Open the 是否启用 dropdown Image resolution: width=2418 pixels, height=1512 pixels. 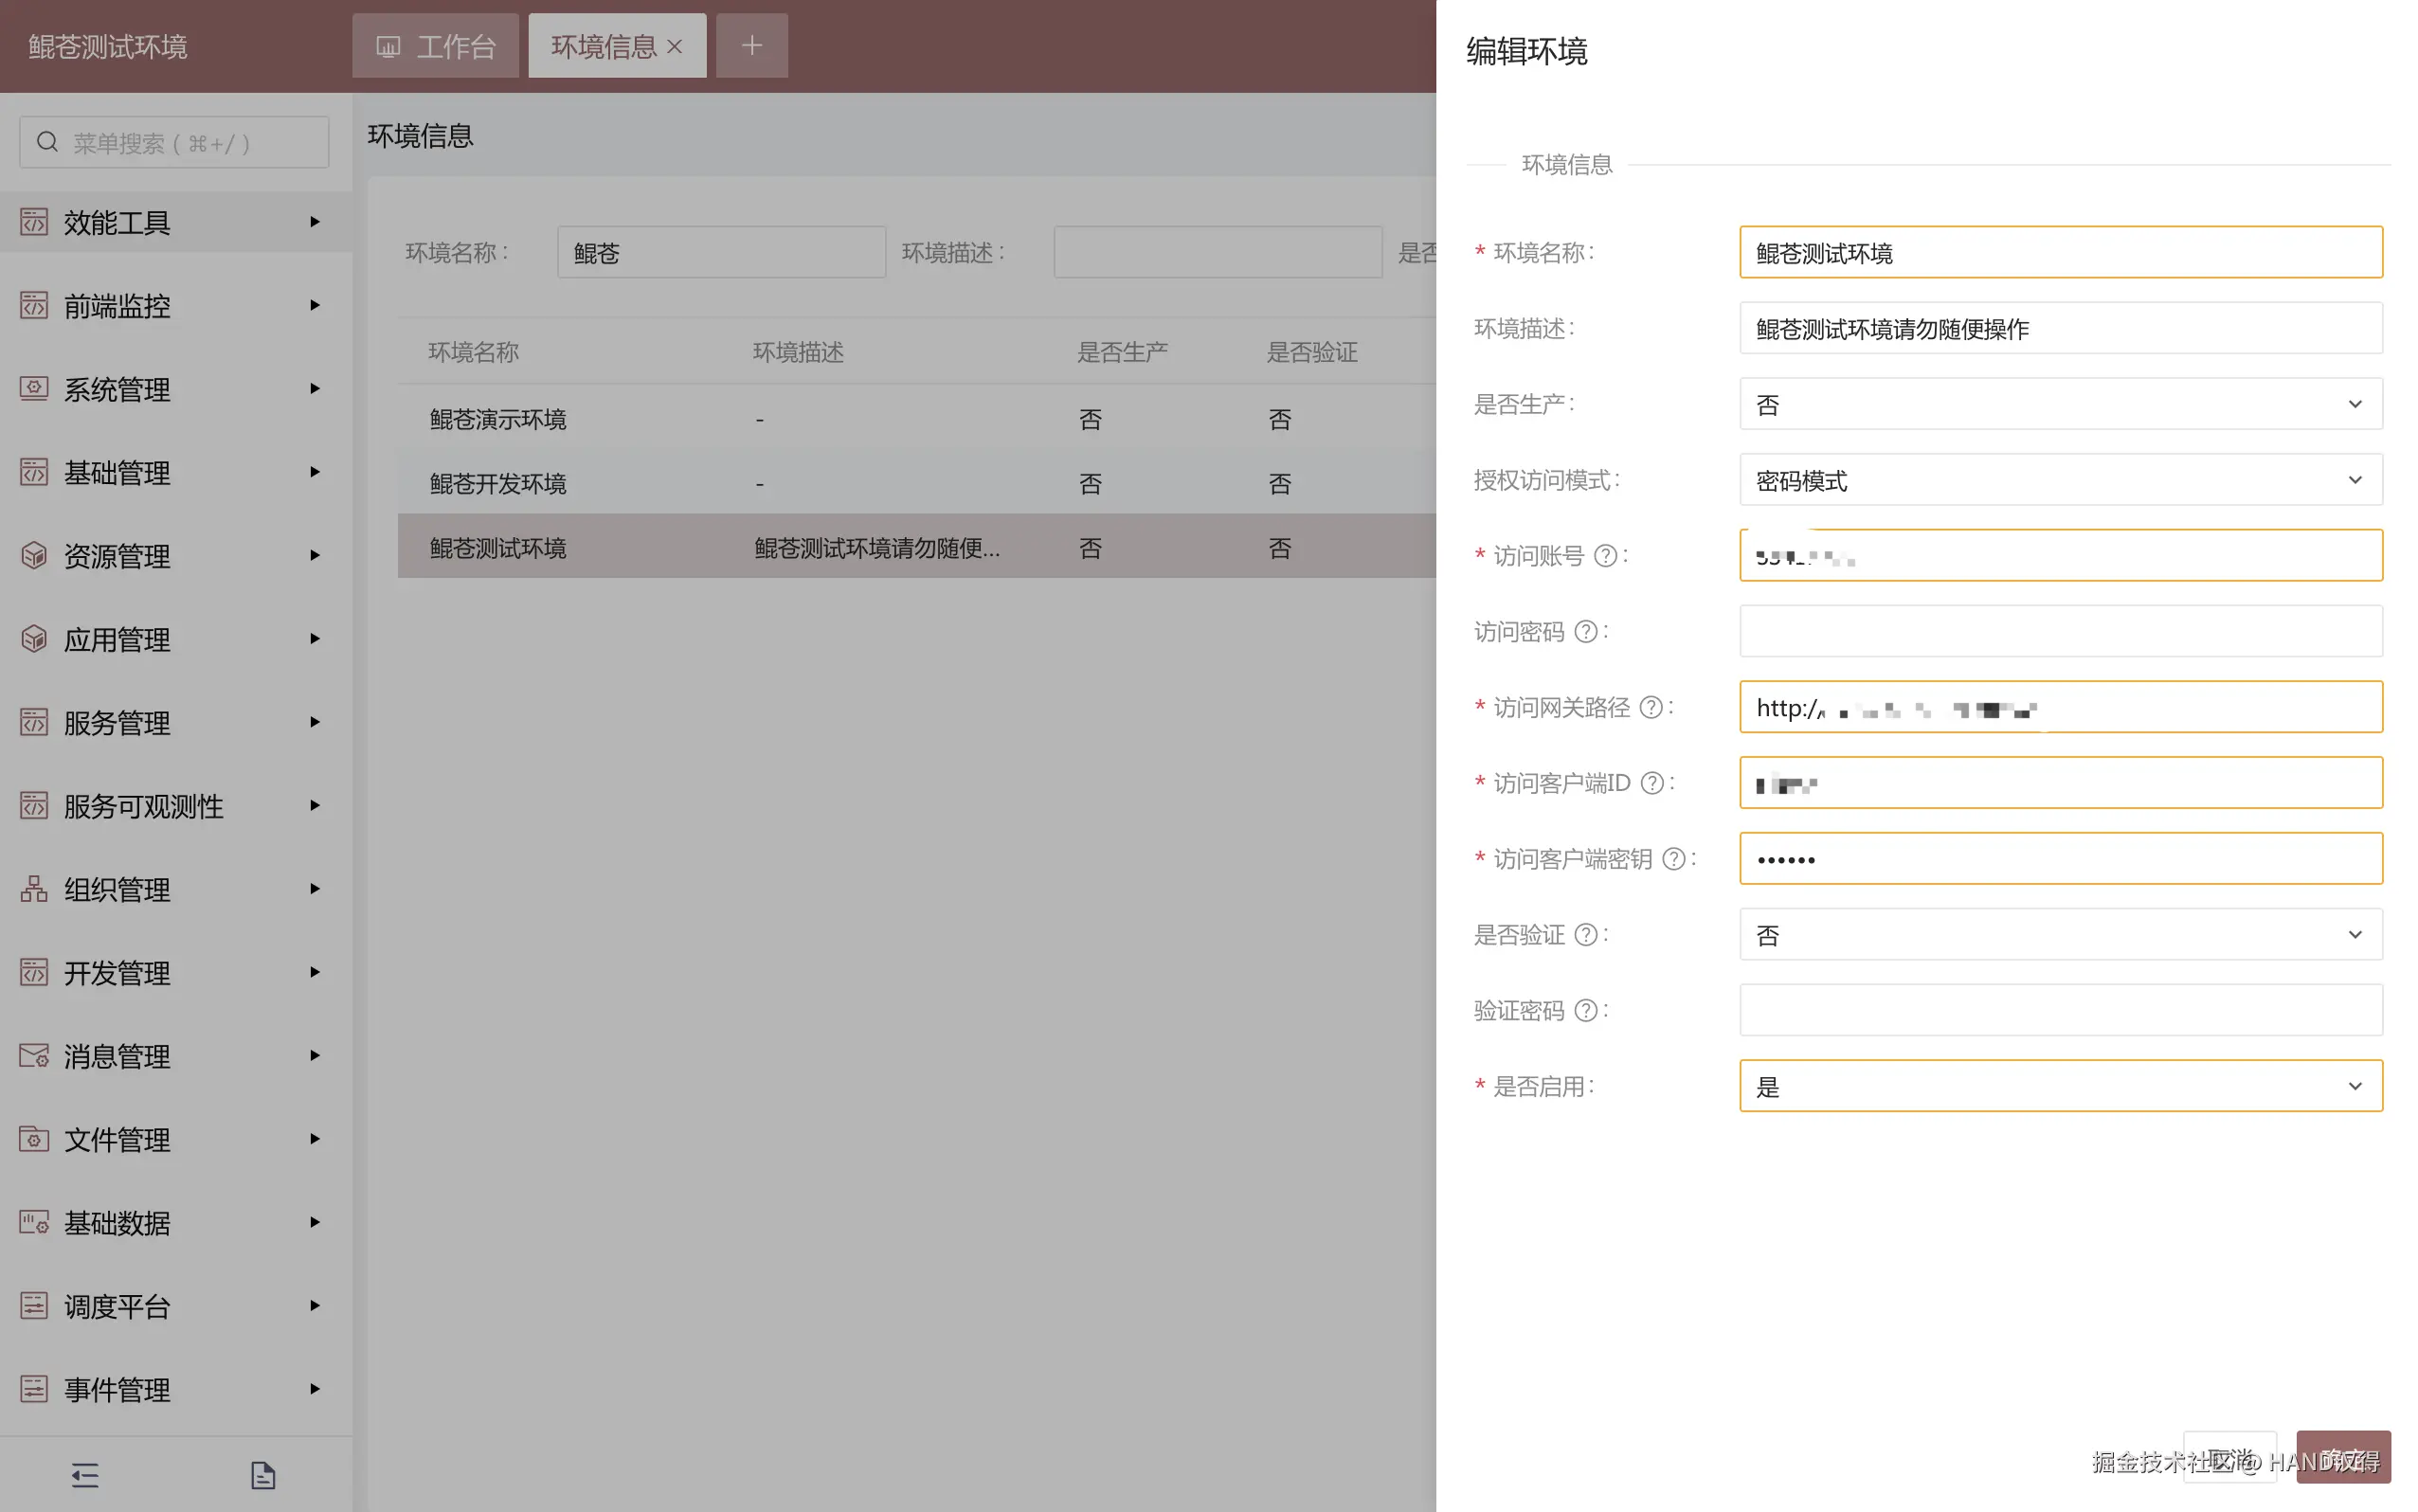point(2060,1086)
